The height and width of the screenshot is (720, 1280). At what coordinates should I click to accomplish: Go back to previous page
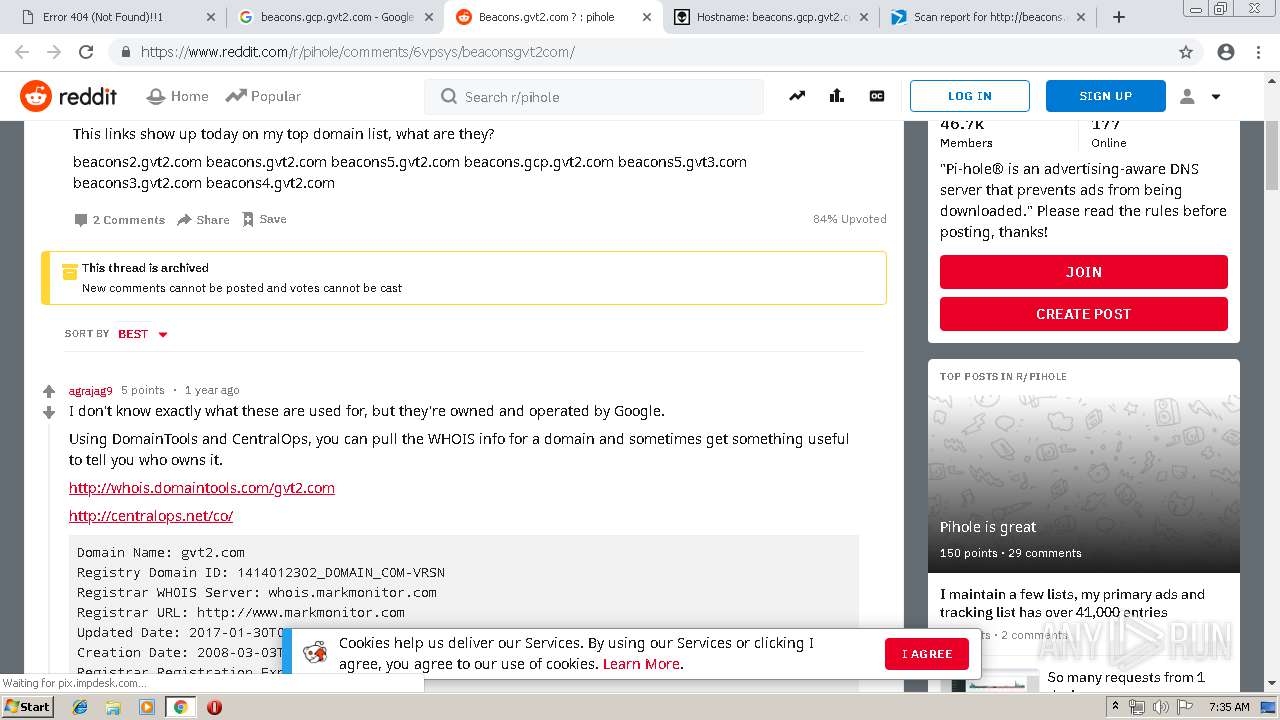click(x=22, y=52)
